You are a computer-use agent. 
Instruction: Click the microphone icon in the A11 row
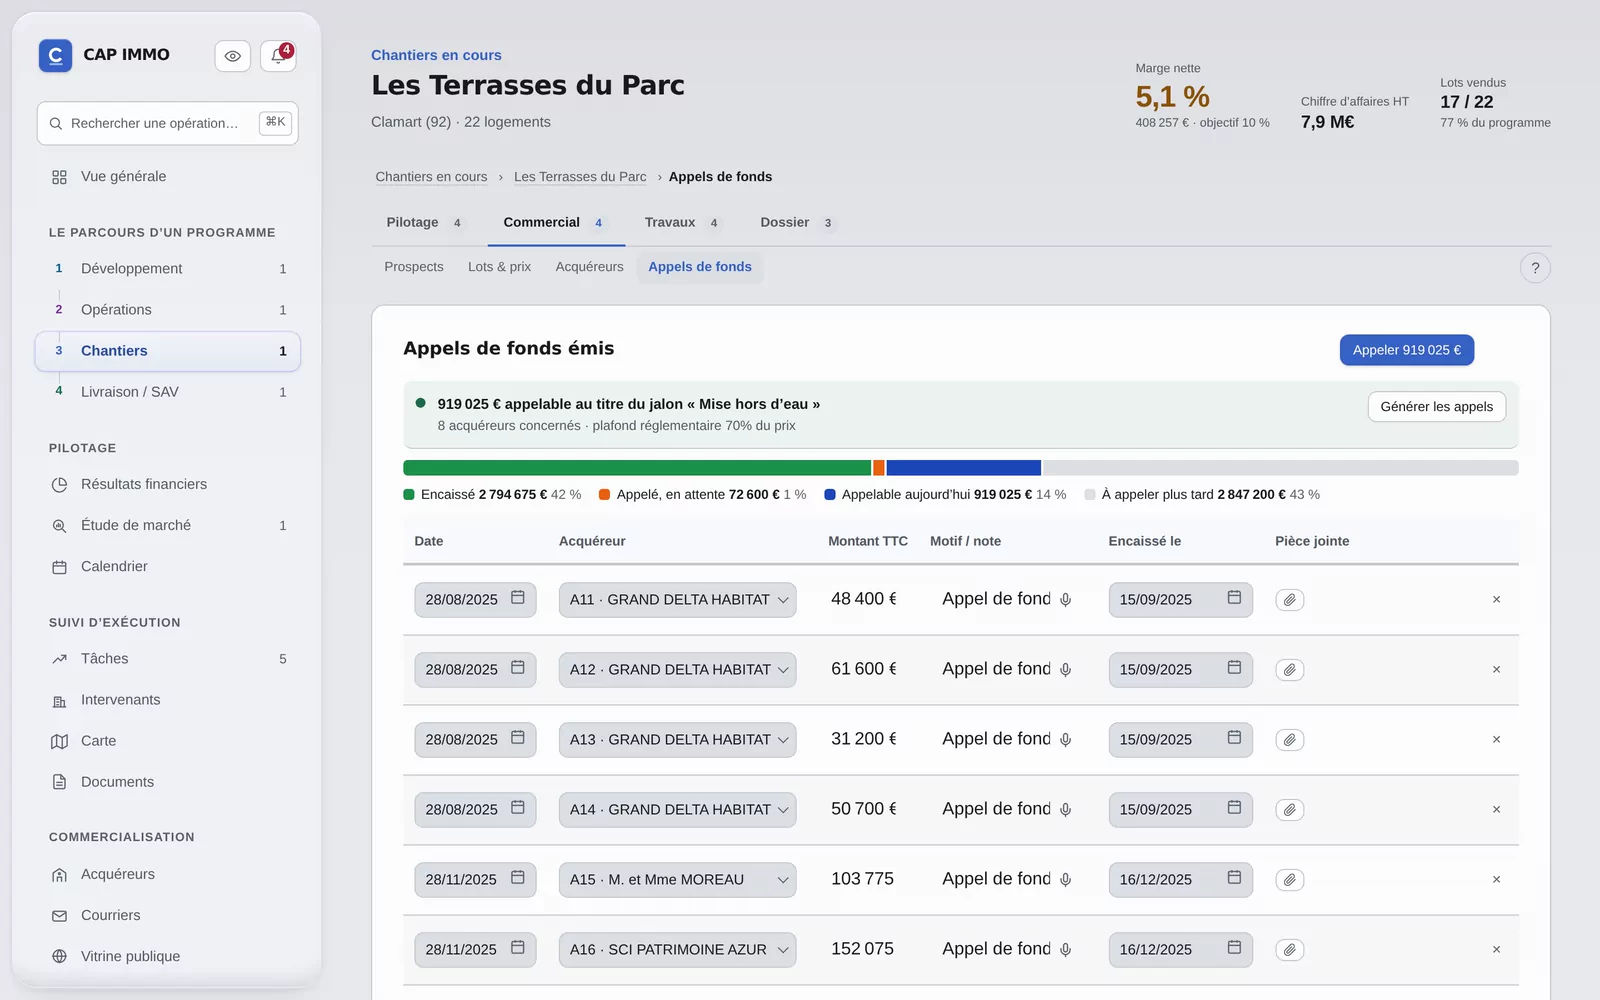[x=1065, y=600]
